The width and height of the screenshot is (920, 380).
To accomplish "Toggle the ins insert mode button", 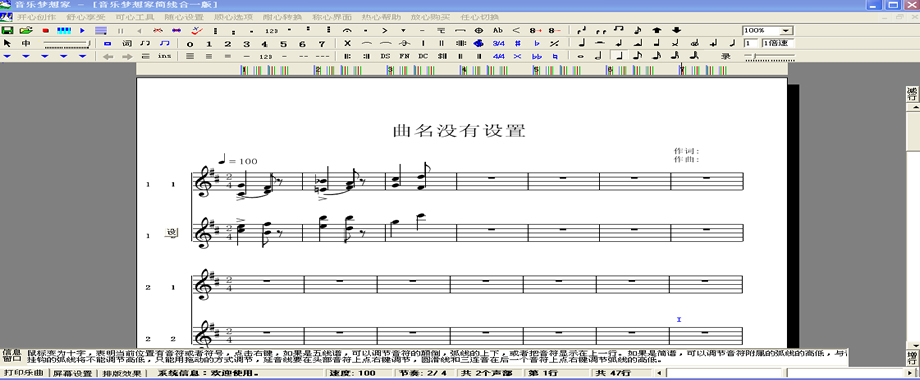I will [x=164, y=56].
